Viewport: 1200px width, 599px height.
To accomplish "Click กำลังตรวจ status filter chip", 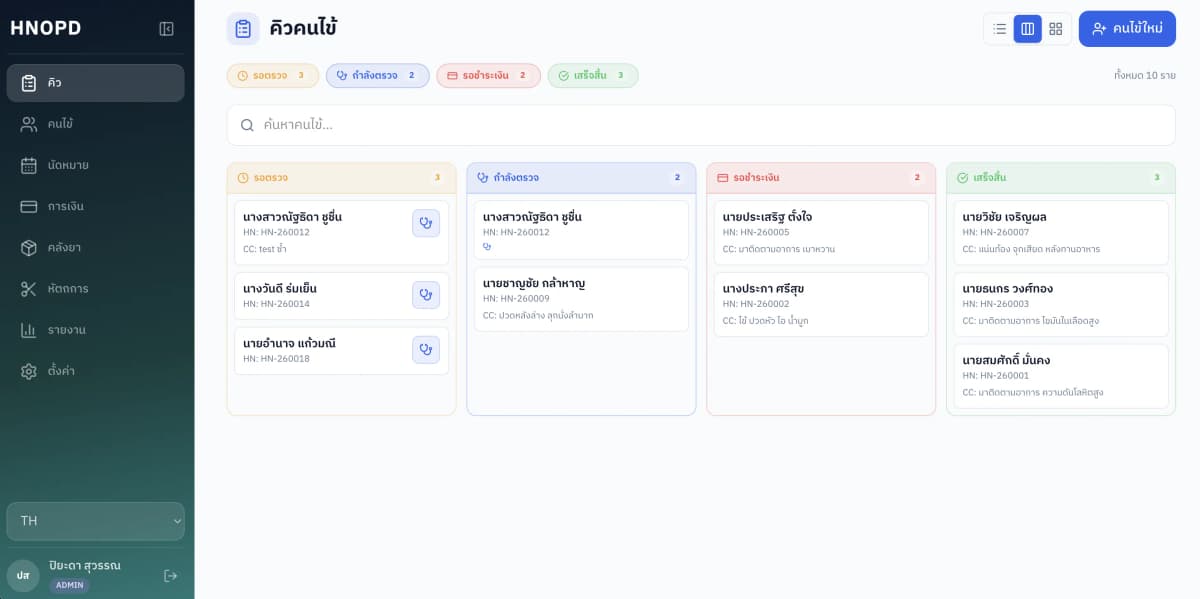I will [377, 76].
